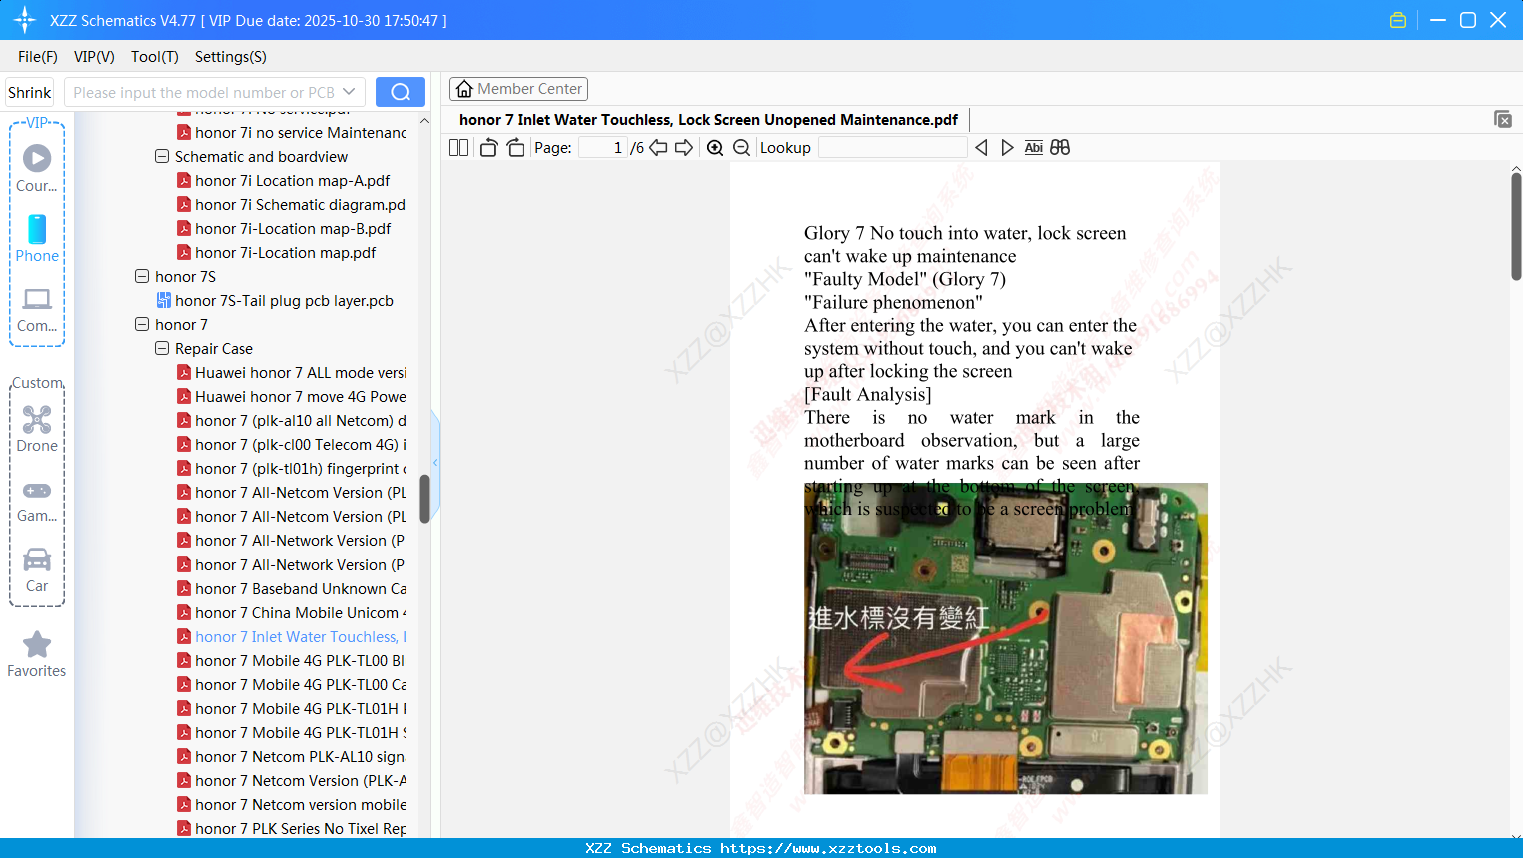Viewport: 1523px width, 858px height.
Task: Open honor 7S-Tail plug pcb layer.pcb
Action: point(284,301)
